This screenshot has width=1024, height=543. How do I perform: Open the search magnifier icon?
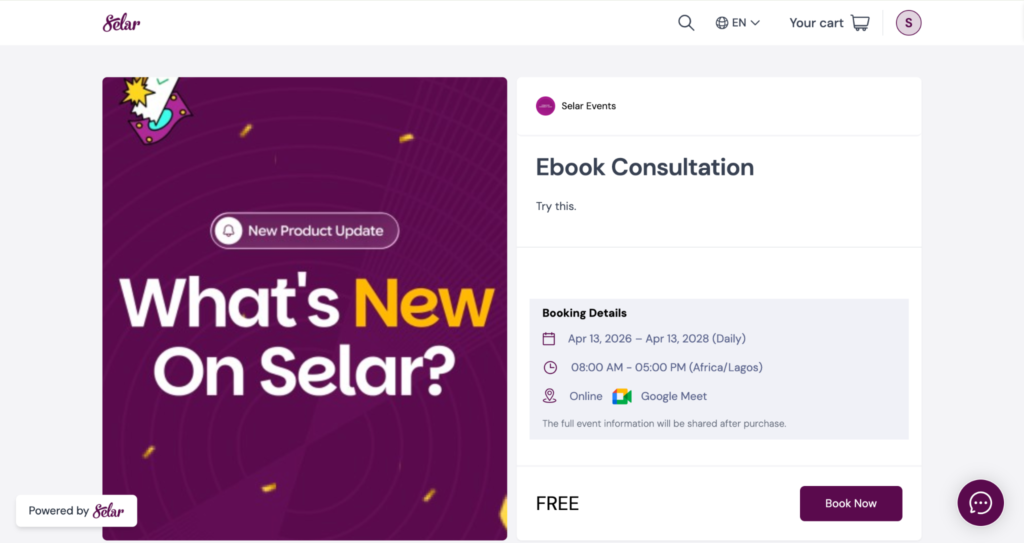point(686,23)
